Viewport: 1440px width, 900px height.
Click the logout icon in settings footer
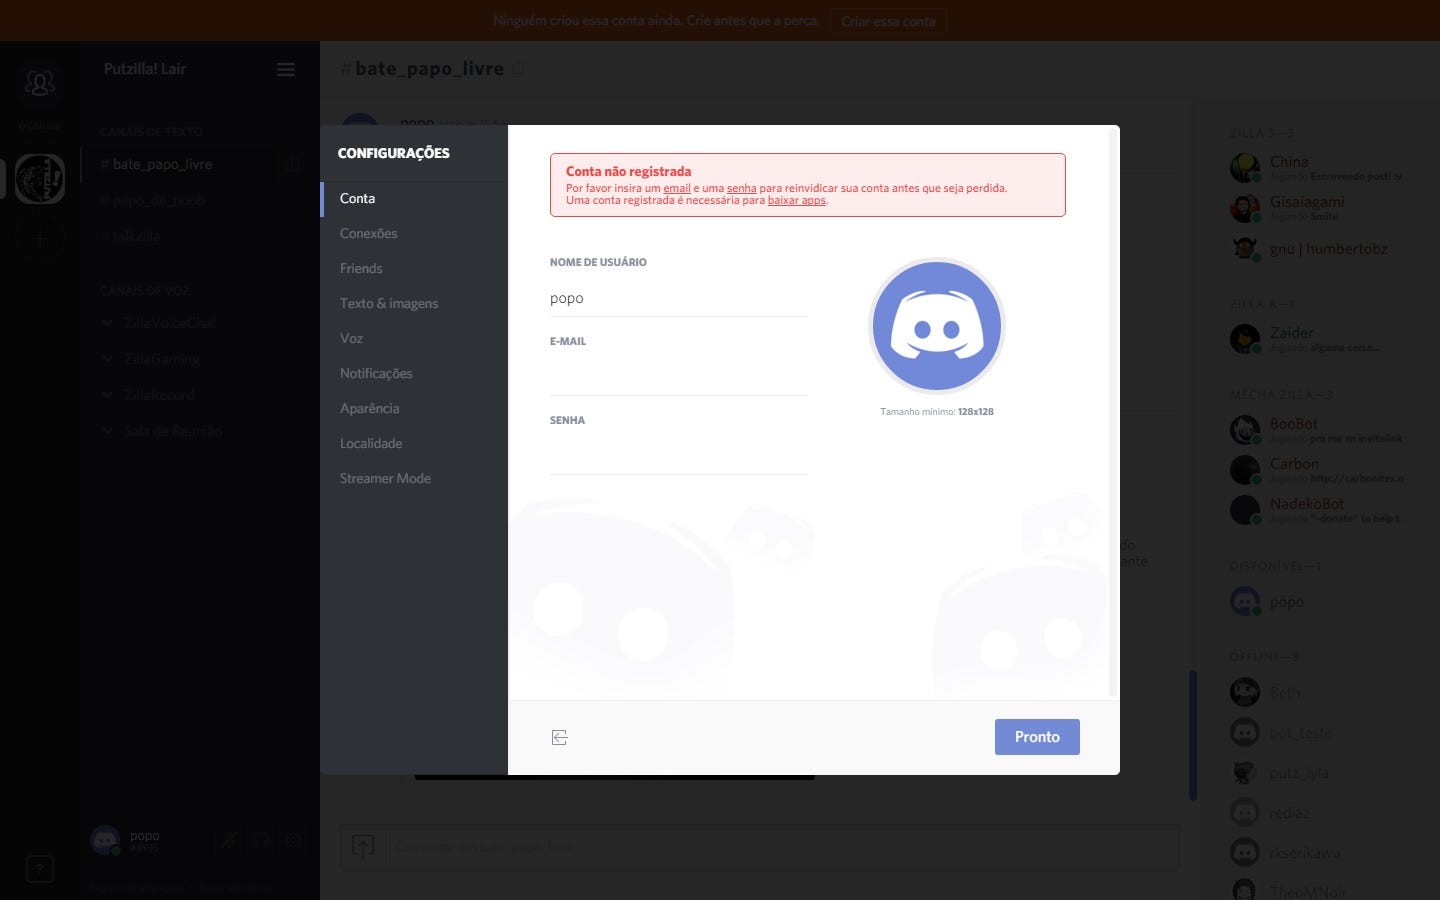click(559, 737)
